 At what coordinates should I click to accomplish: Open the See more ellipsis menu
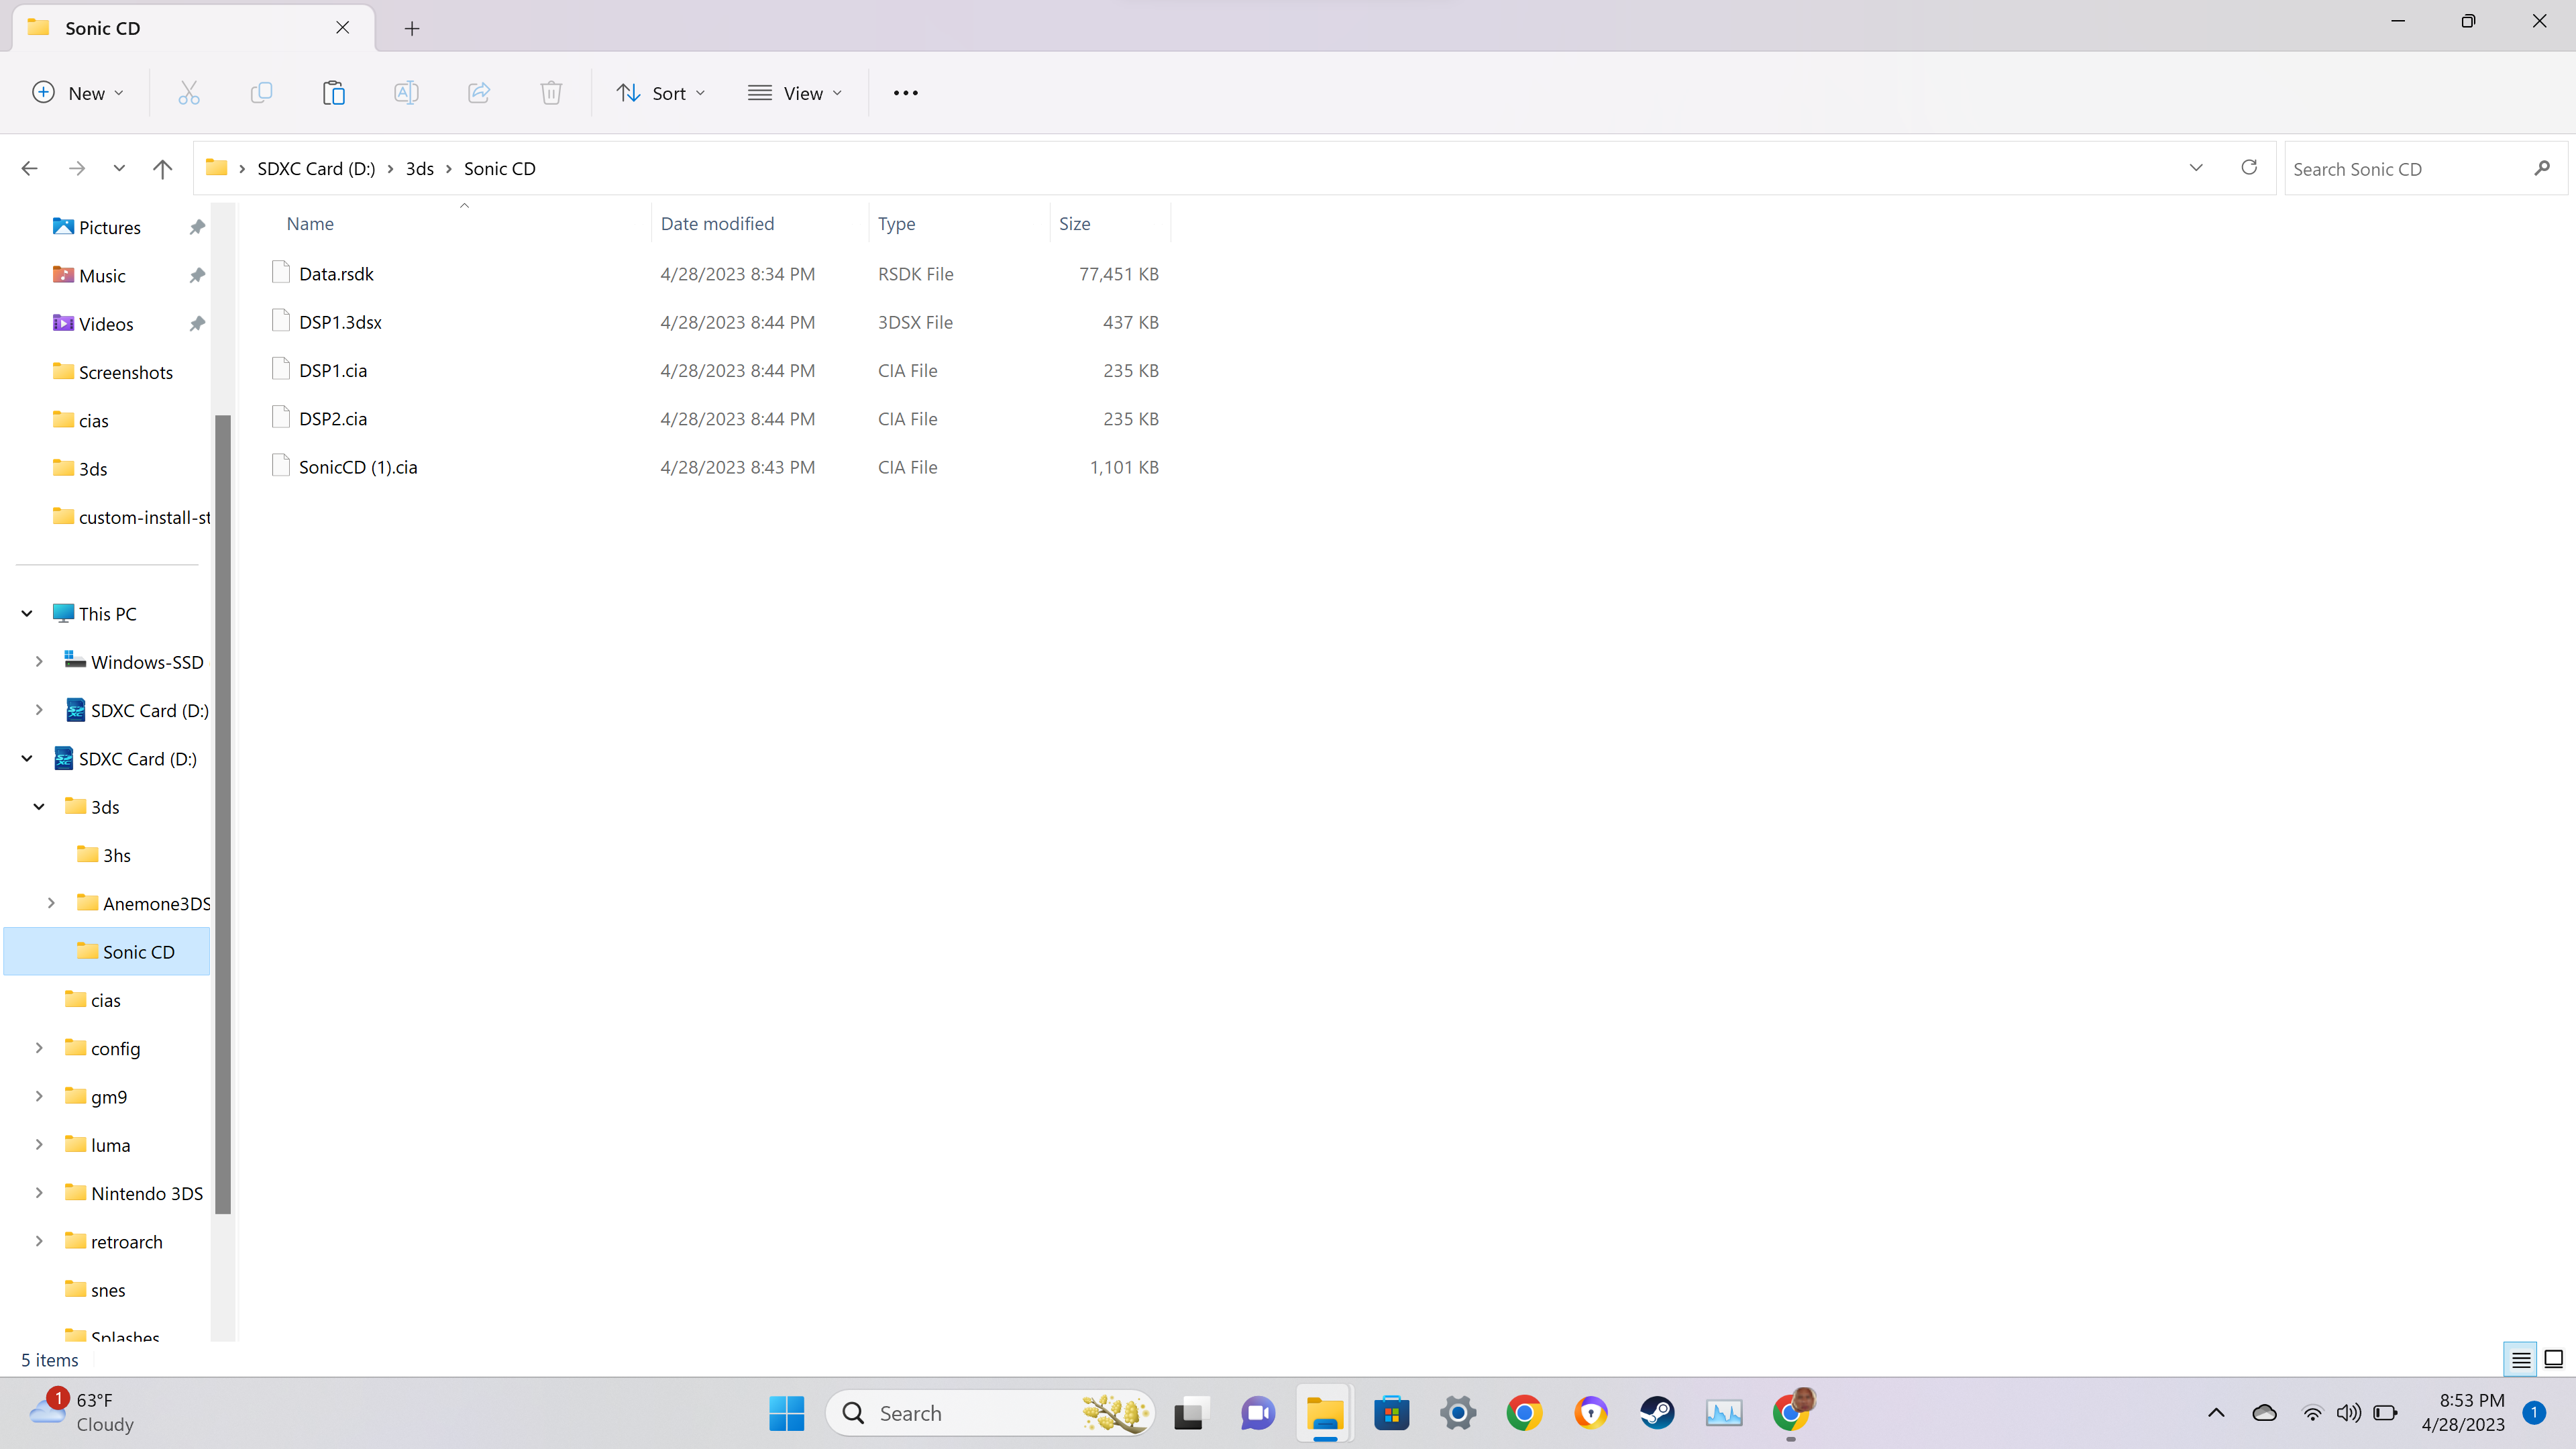[x=906, y=93]
